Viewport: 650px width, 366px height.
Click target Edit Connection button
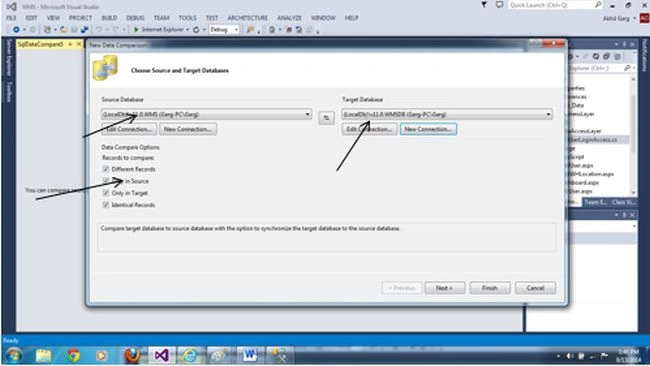(x=369, y=129)
